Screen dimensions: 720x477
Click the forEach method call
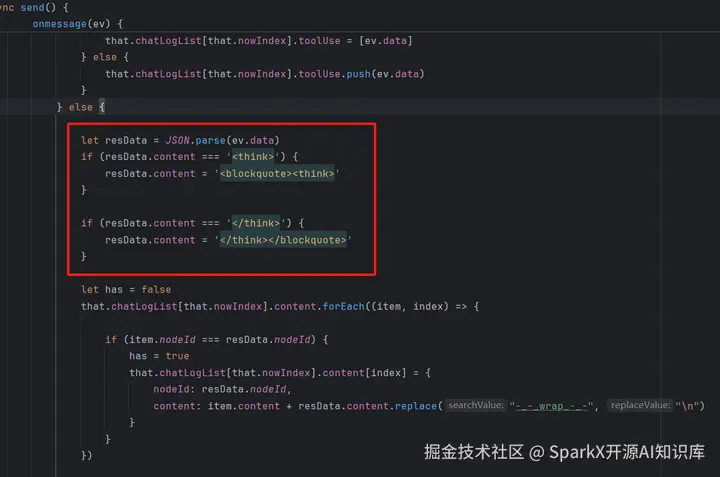coord(343,306)
